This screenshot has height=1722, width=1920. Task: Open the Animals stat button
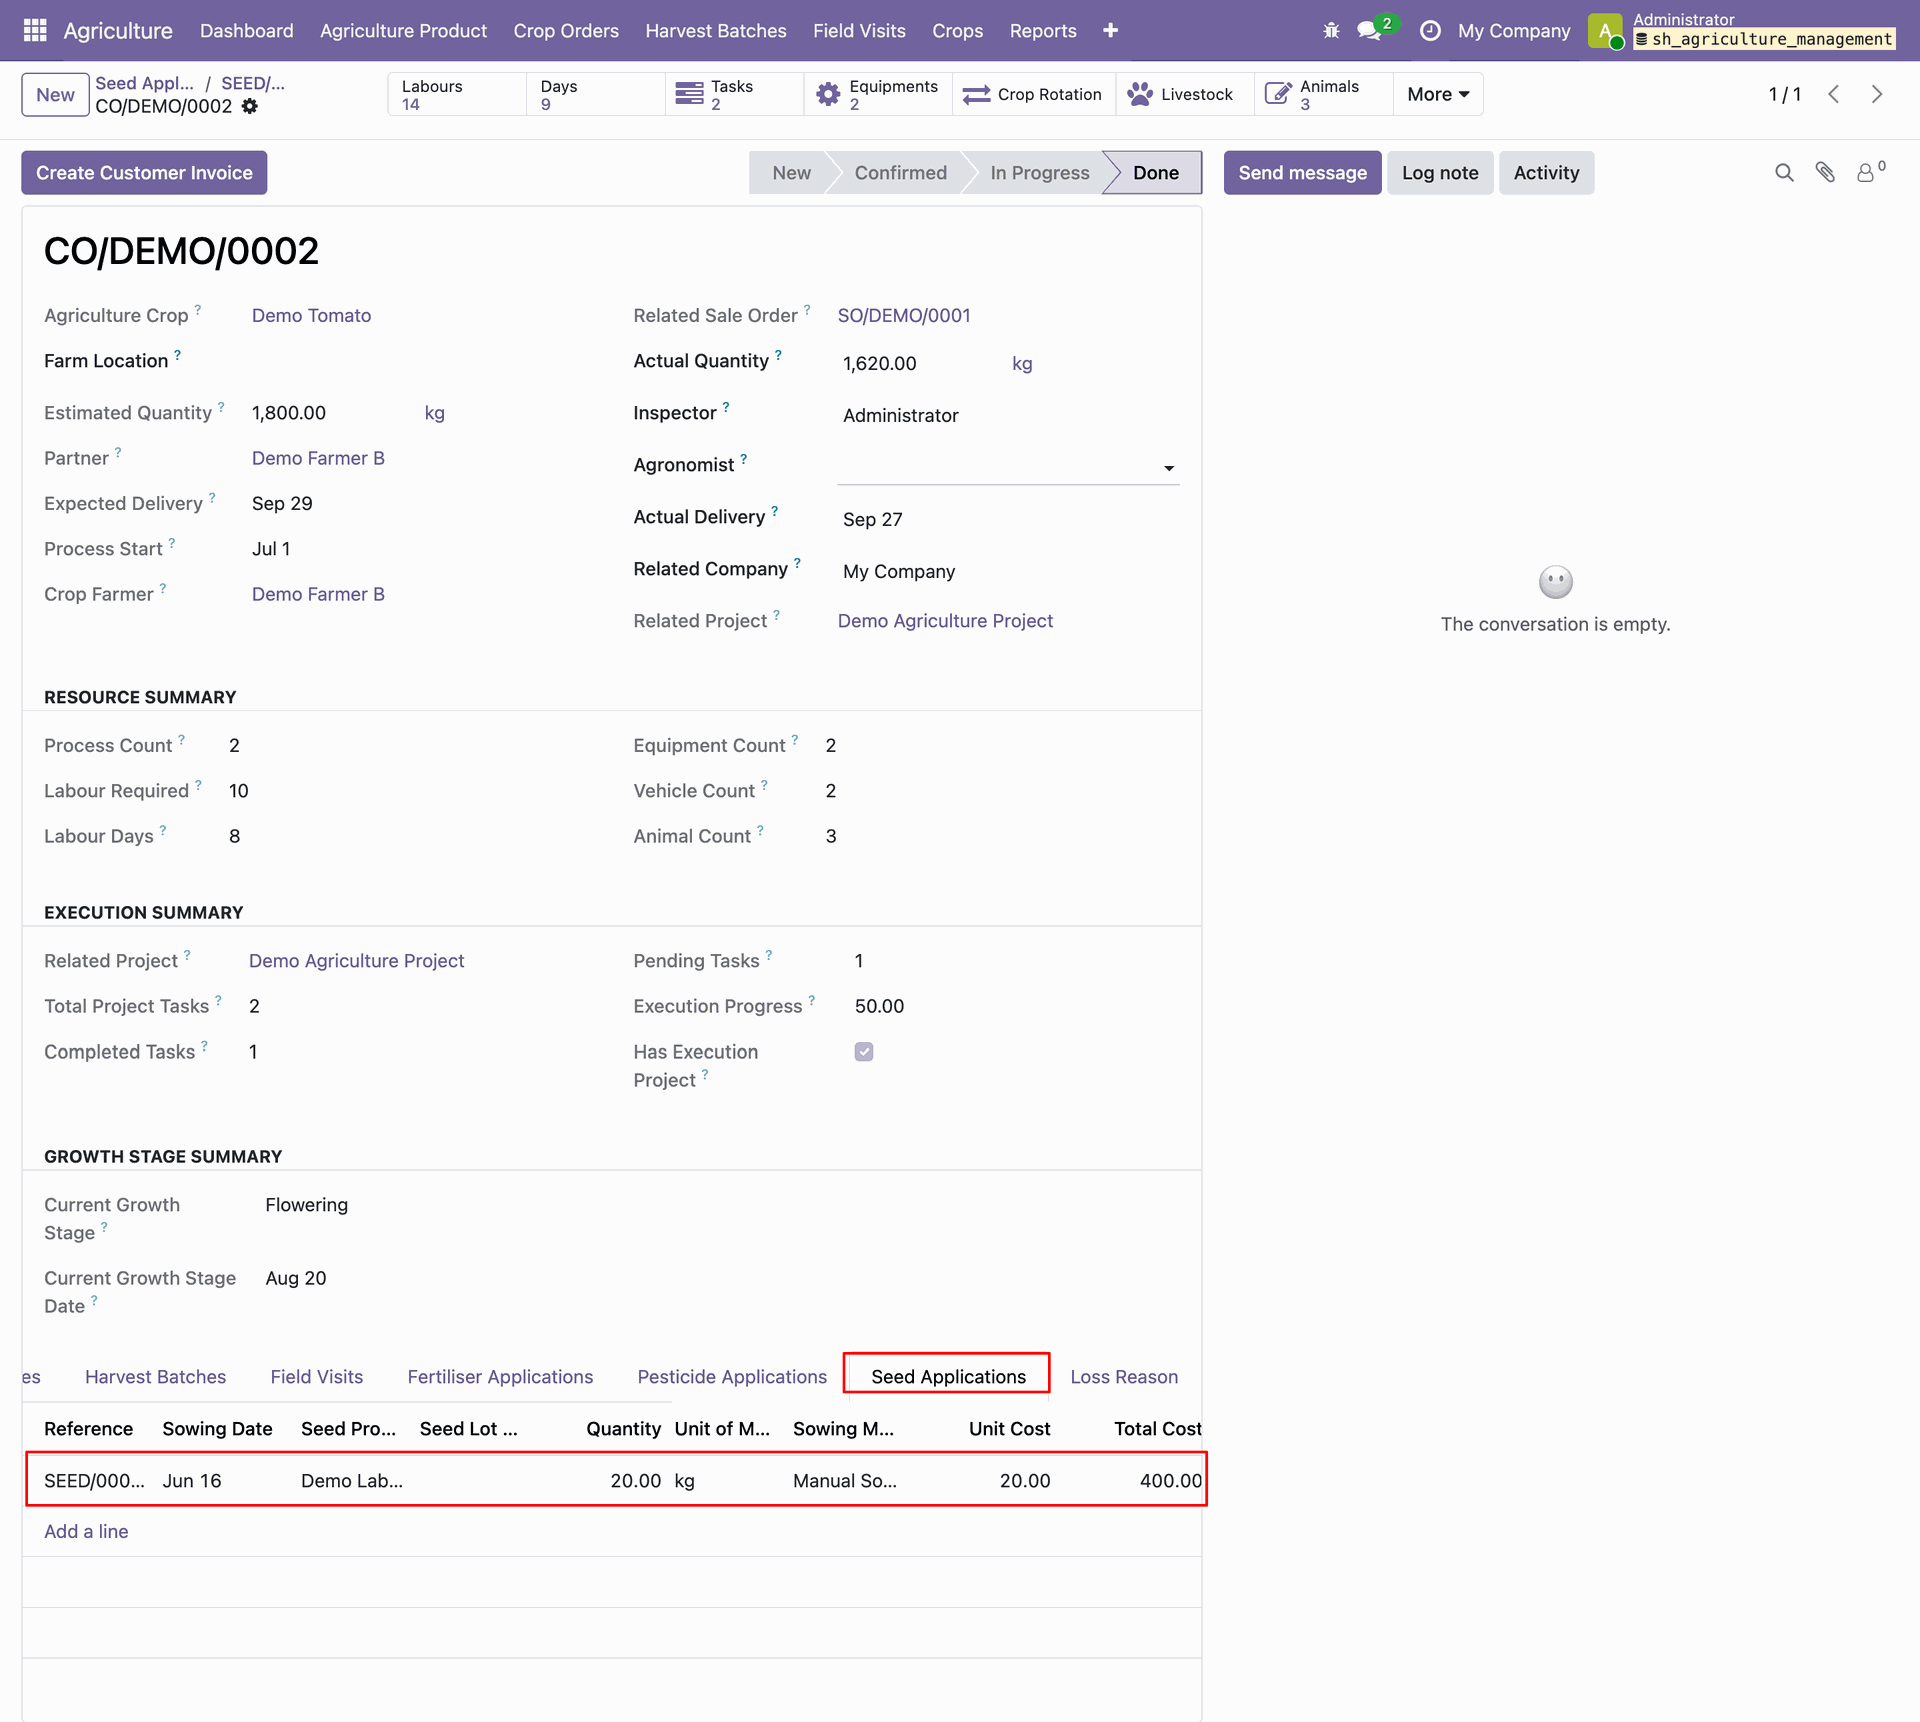(x=1324, y=94)
